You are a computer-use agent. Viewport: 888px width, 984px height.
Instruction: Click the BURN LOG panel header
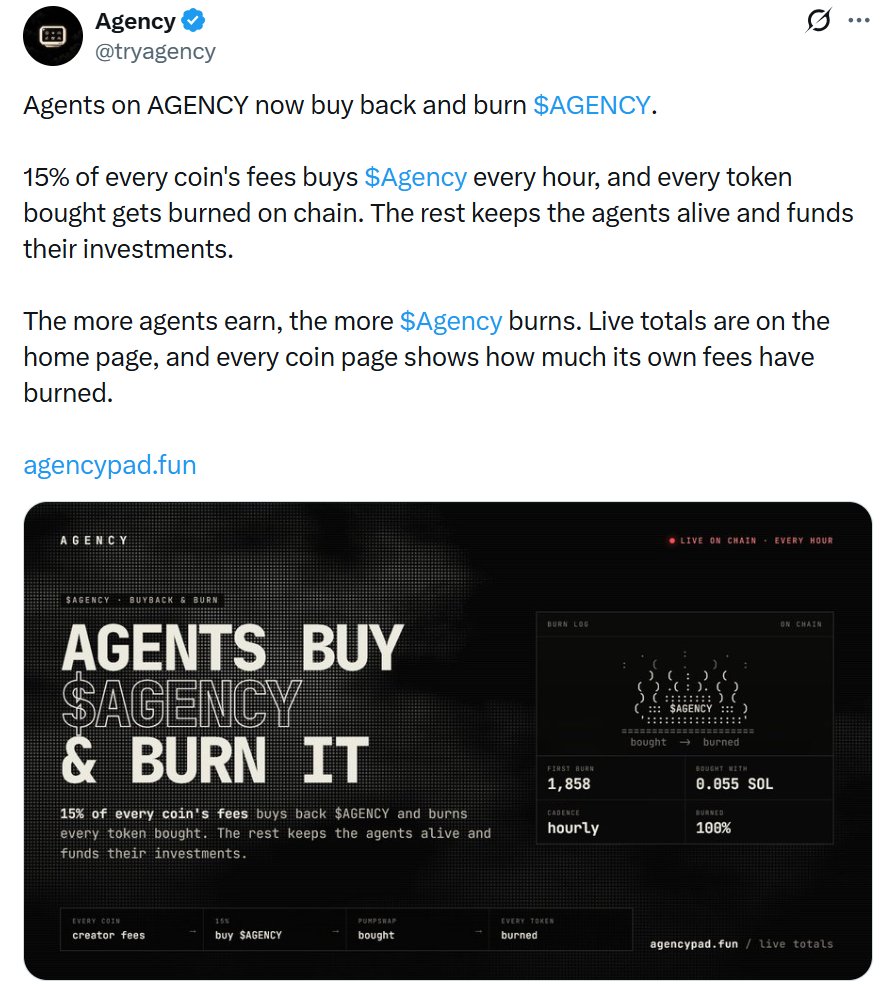coord(685,624)
